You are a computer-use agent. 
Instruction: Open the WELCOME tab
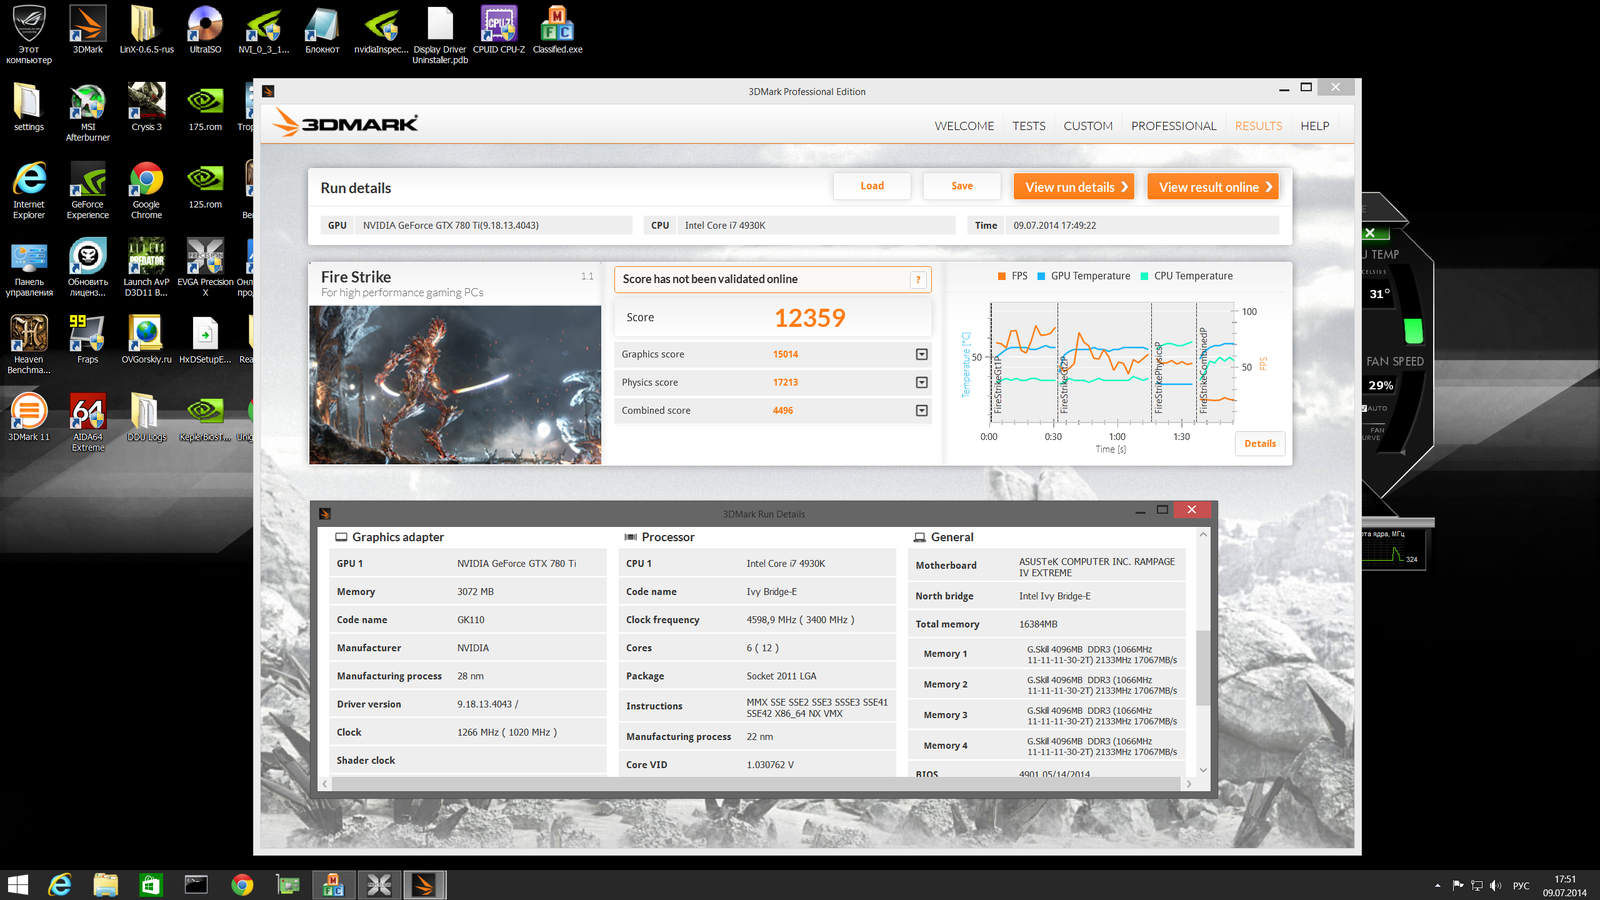click(964, 126)
